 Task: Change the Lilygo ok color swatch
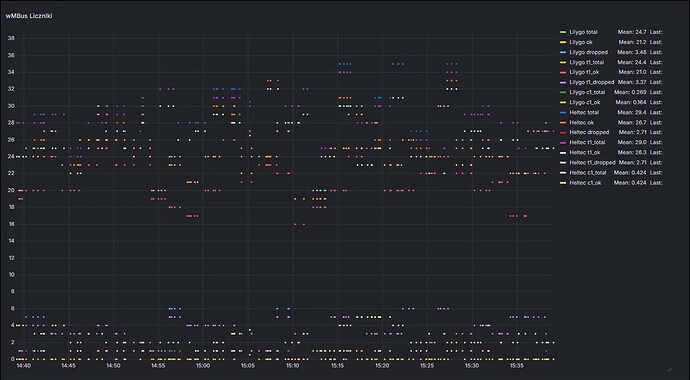tap(563, 42)
